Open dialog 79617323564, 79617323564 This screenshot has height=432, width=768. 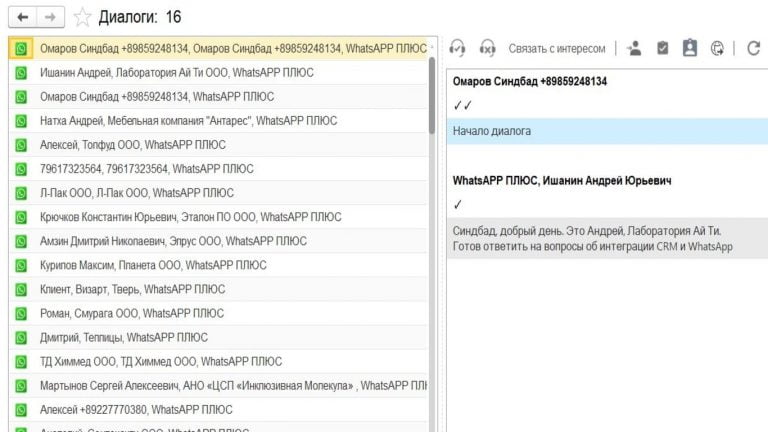click(218, 168)
